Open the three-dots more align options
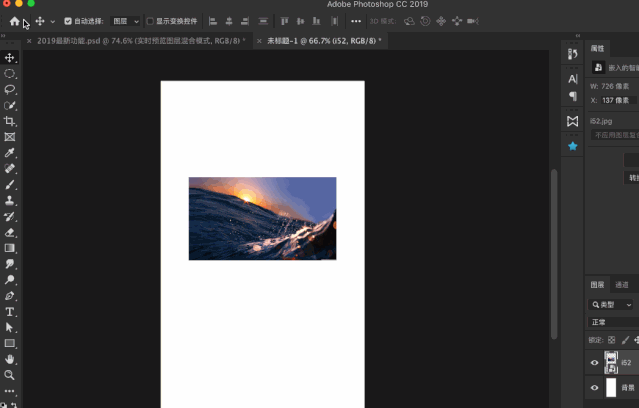The width and height of the screenshot is (639, 408). click(x=356, y=21)
